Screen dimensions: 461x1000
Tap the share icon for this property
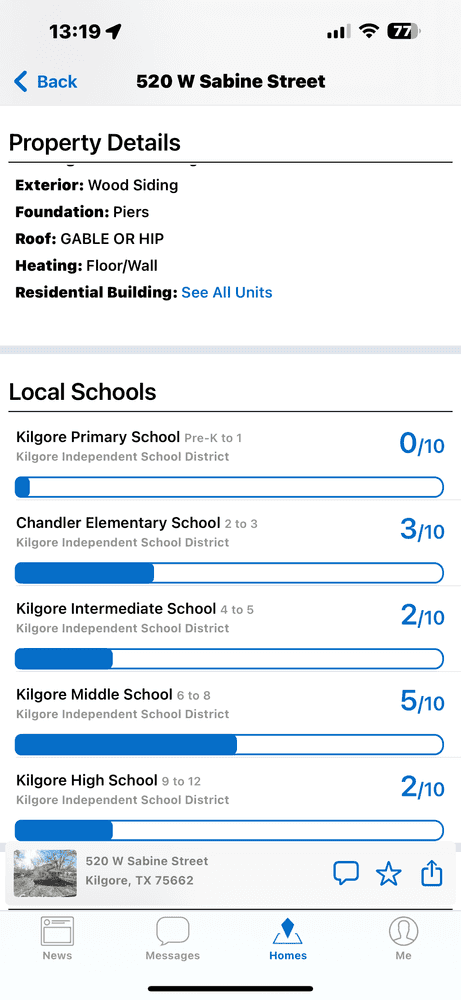[x=432, y=872]
